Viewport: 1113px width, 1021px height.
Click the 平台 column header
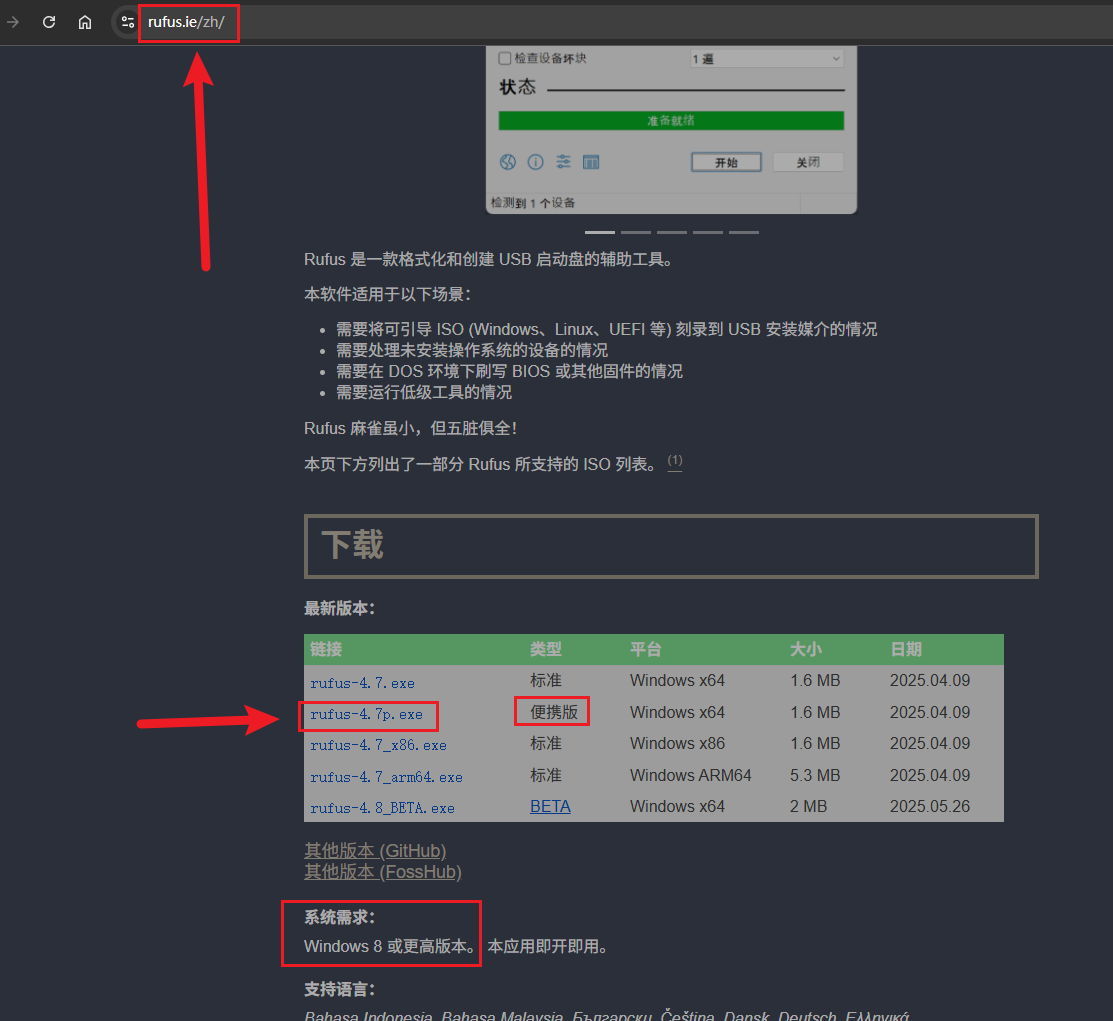click(x=645, y=649)
